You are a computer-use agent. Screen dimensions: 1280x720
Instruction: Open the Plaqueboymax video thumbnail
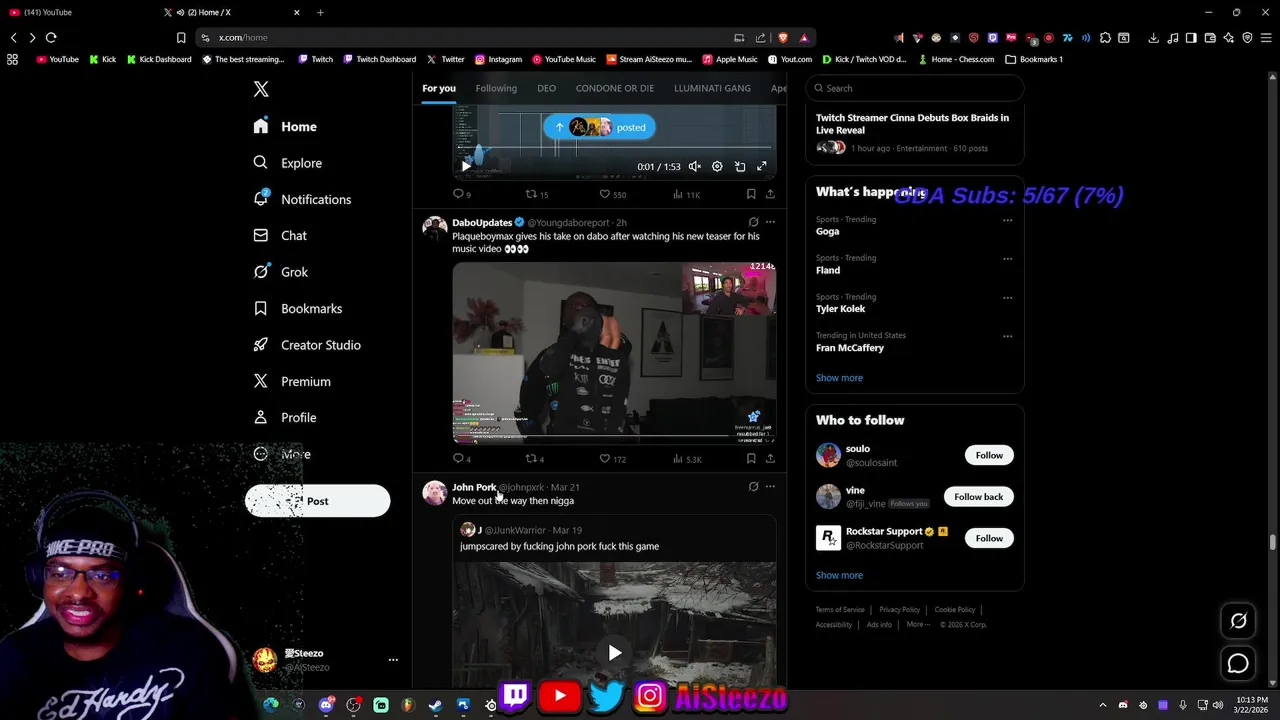[614, 352]
